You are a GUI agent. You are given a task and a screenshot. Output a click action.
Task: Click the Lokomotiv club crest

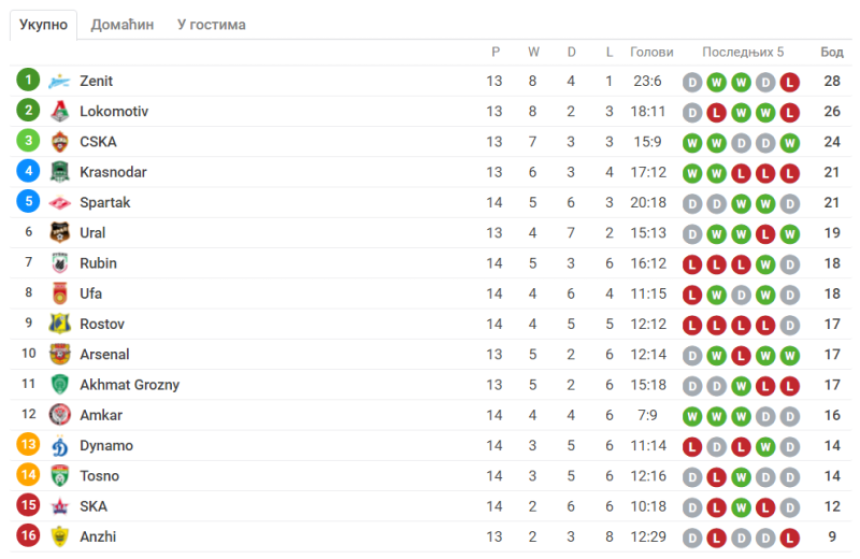pos(59,111)
